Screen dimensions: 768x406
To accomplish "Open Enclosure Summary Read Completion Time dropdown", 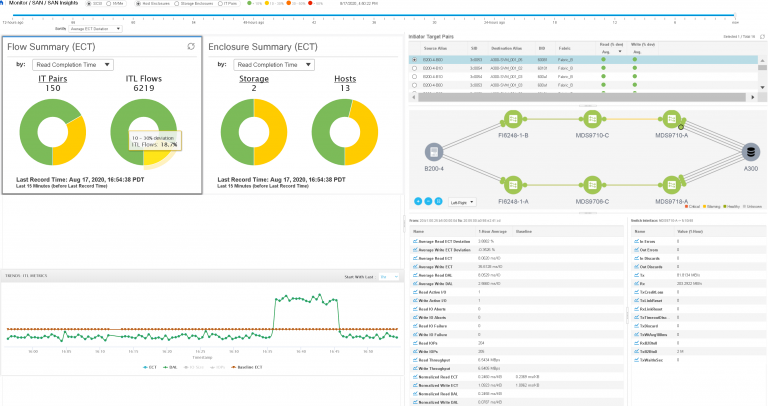I will tap(275, 64).
